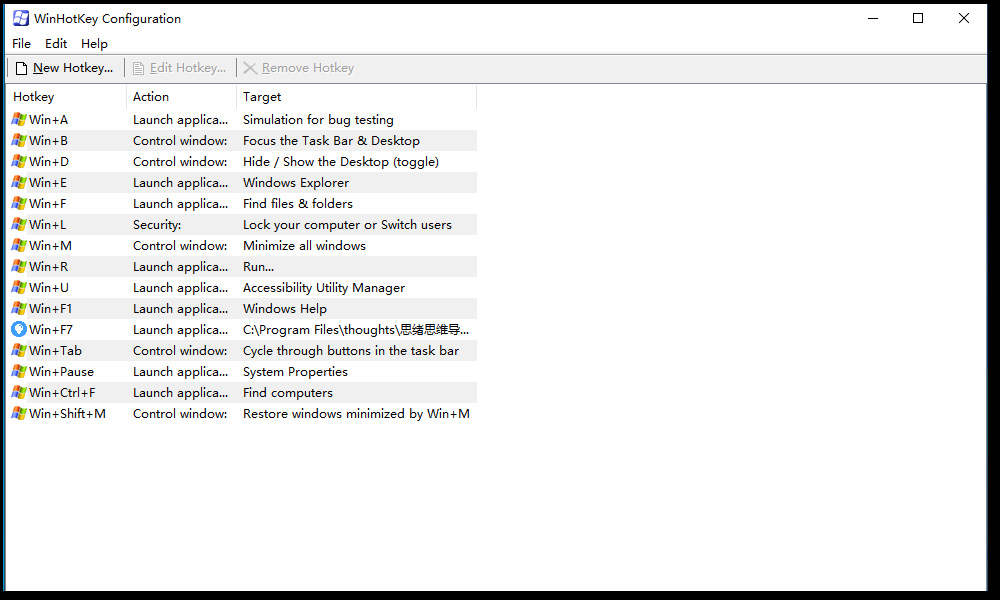Click the Windows flag icon beside Win+Ctrl+F
The image size is (1000, 600).
click(19, 393)
